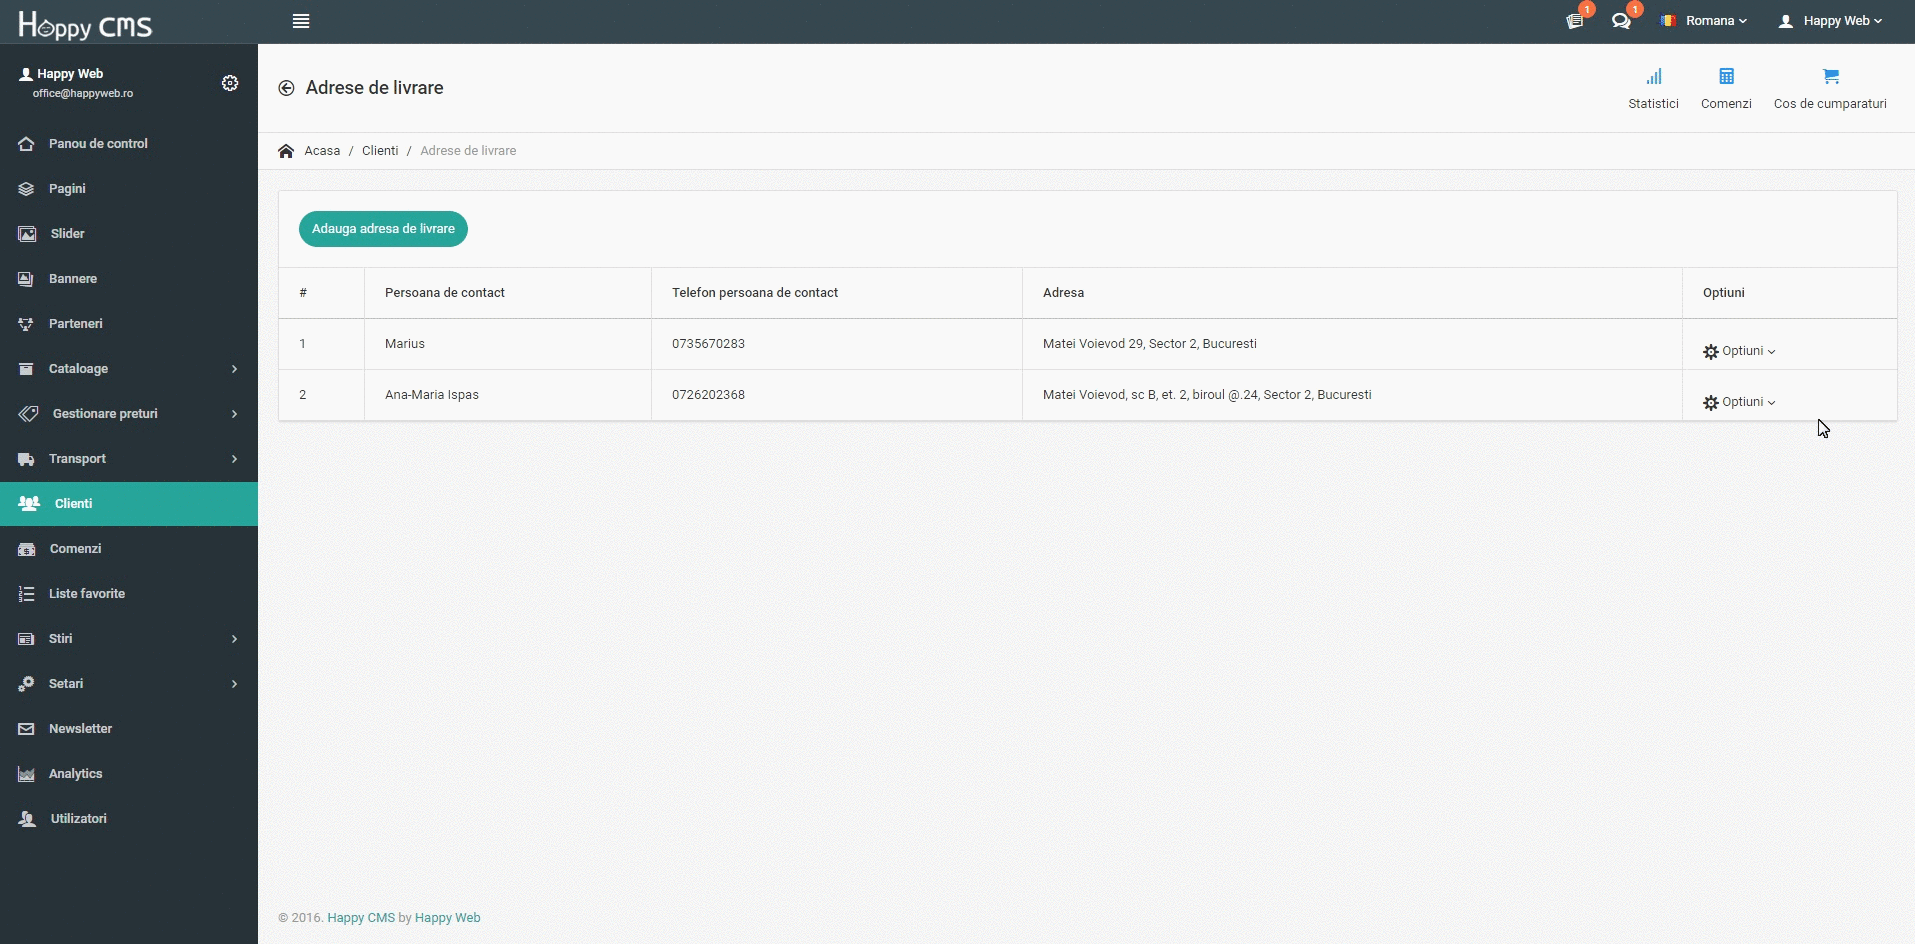Click phone number 0726202368
The width and height of the screenshot is (1915, 944).
point(708,395)
